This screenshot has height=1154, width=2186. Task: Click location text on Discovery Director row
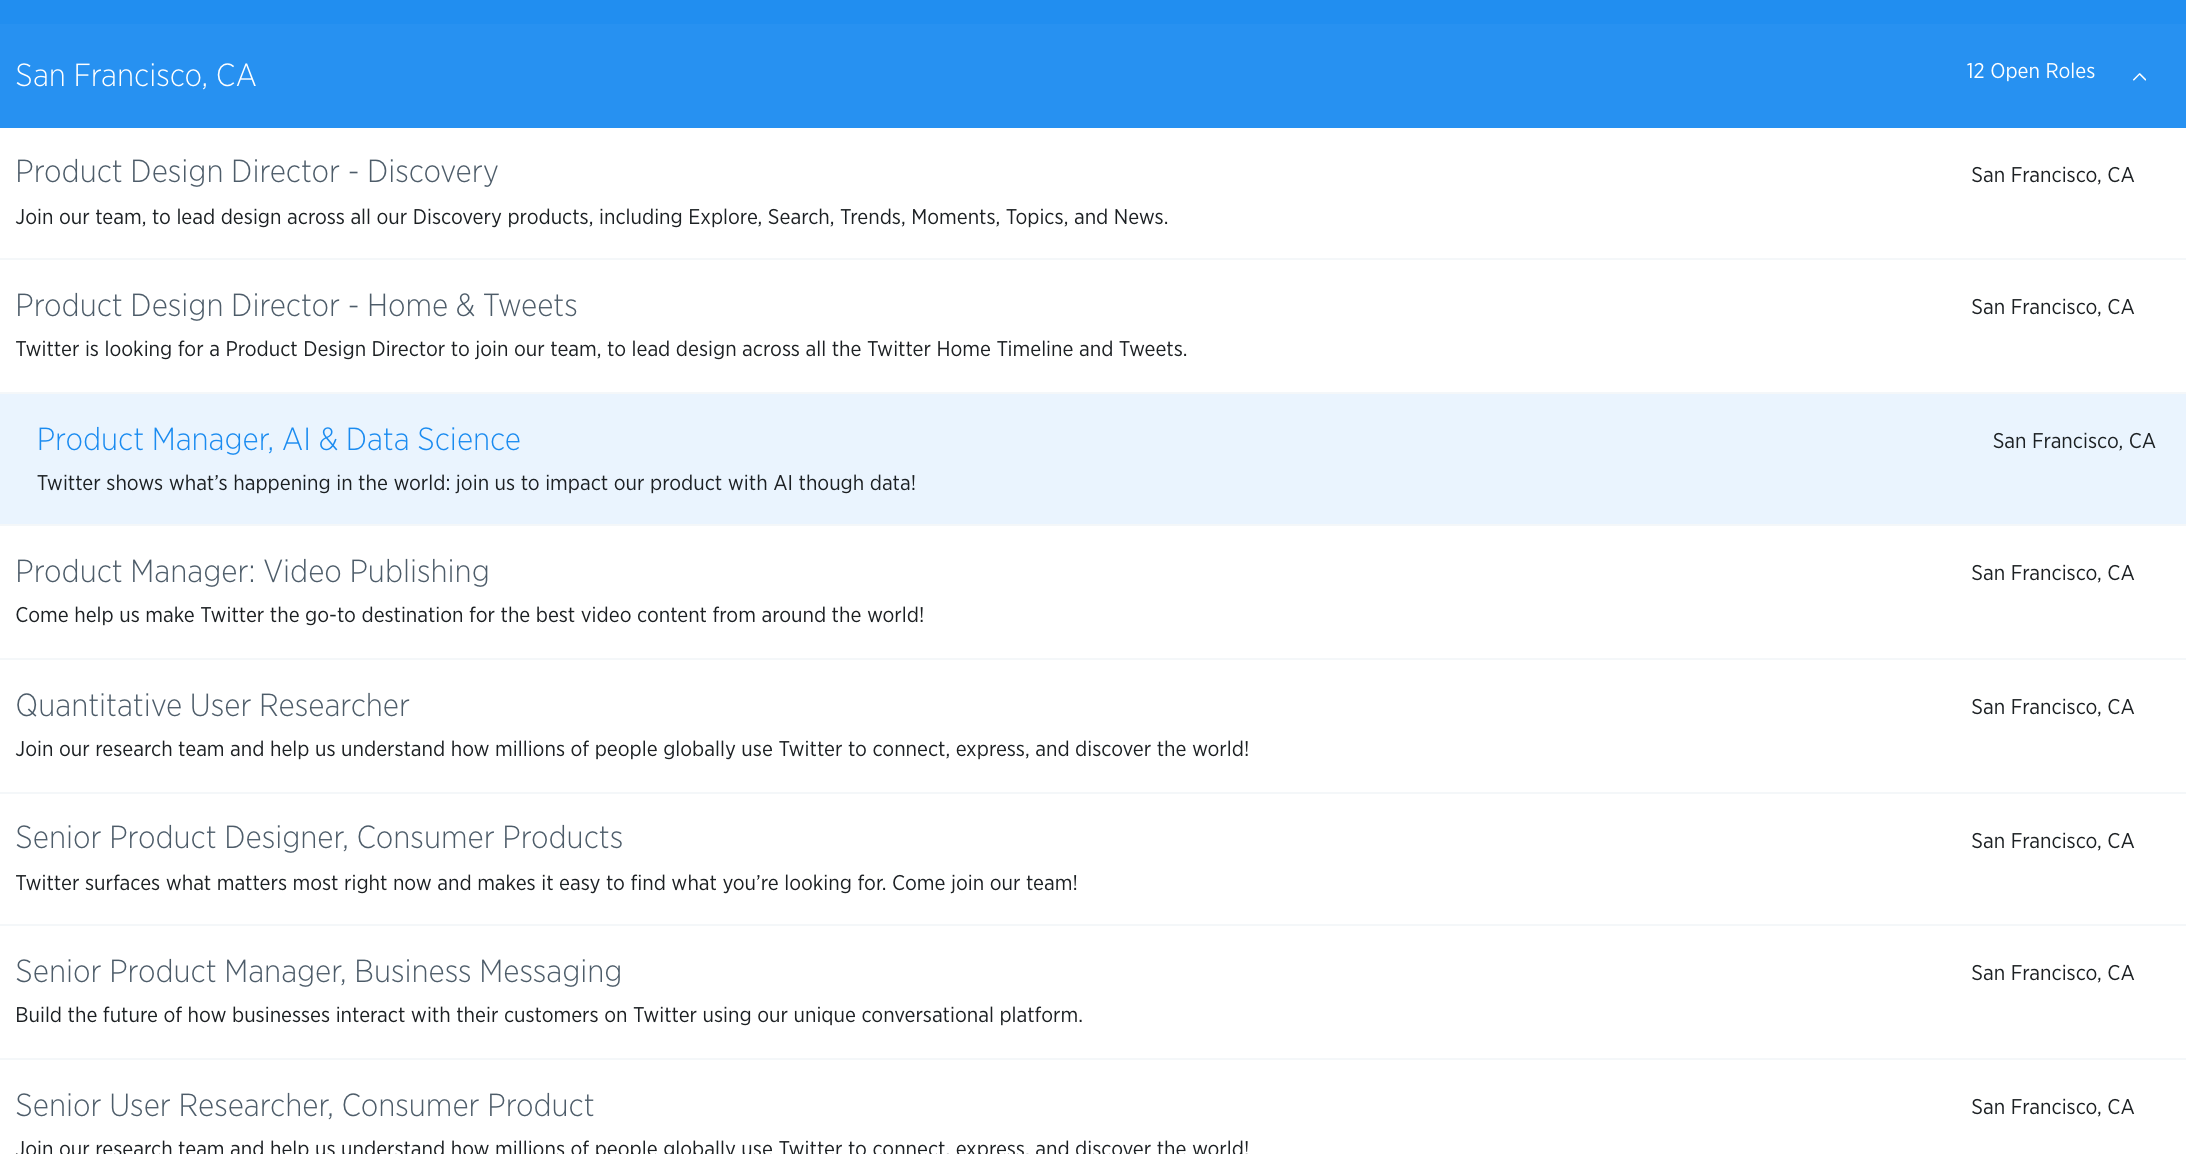pos(2052,175)
